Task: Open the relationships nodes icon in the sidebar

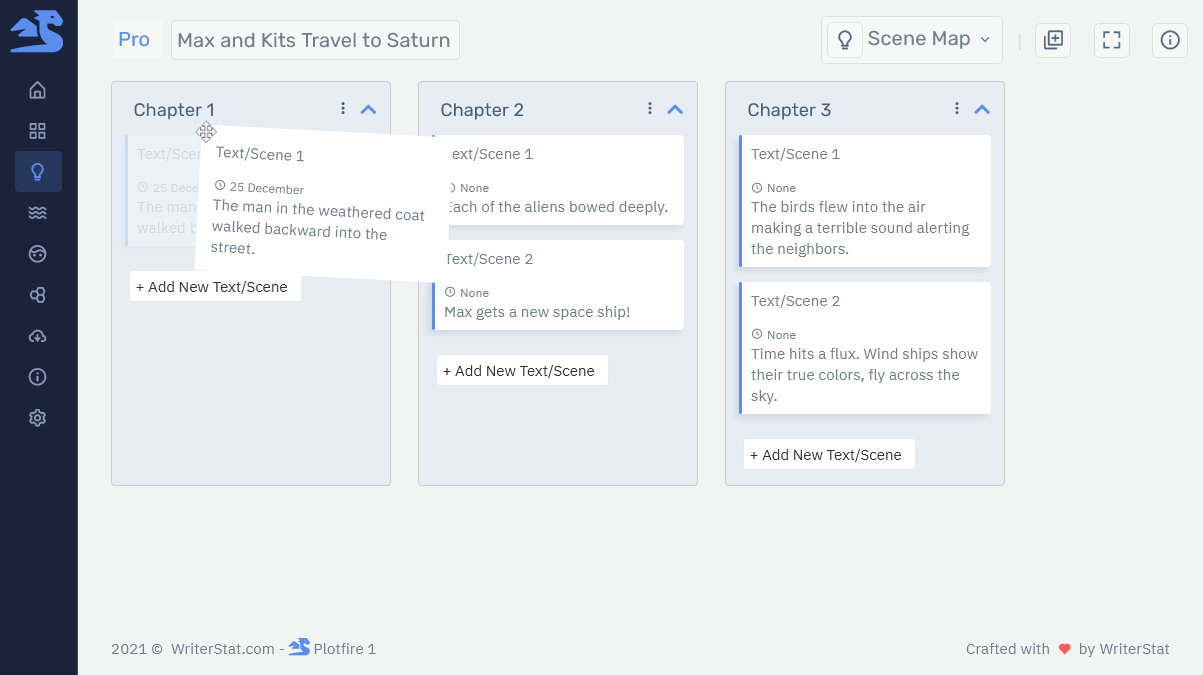Action: tap(38, 294)
